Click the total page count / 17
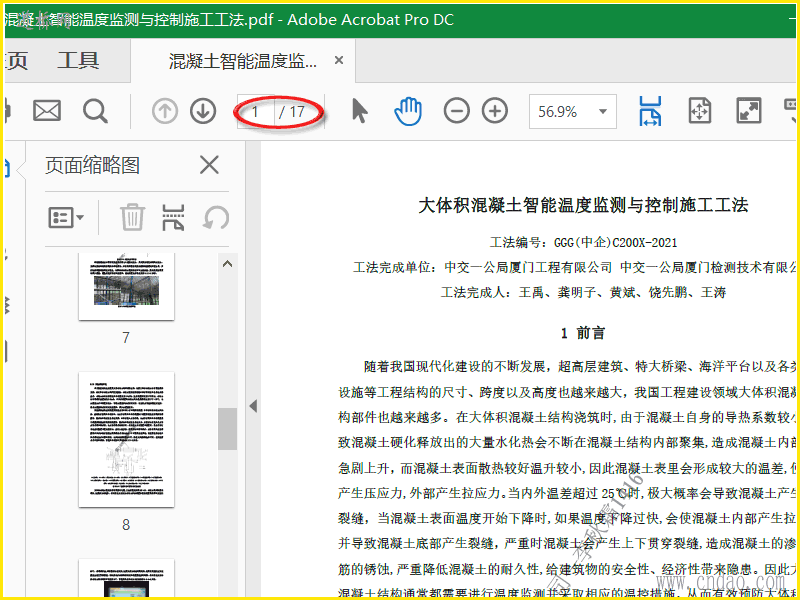Image resolution: width=800 pixels, height=600 pixels. point(292,112)
